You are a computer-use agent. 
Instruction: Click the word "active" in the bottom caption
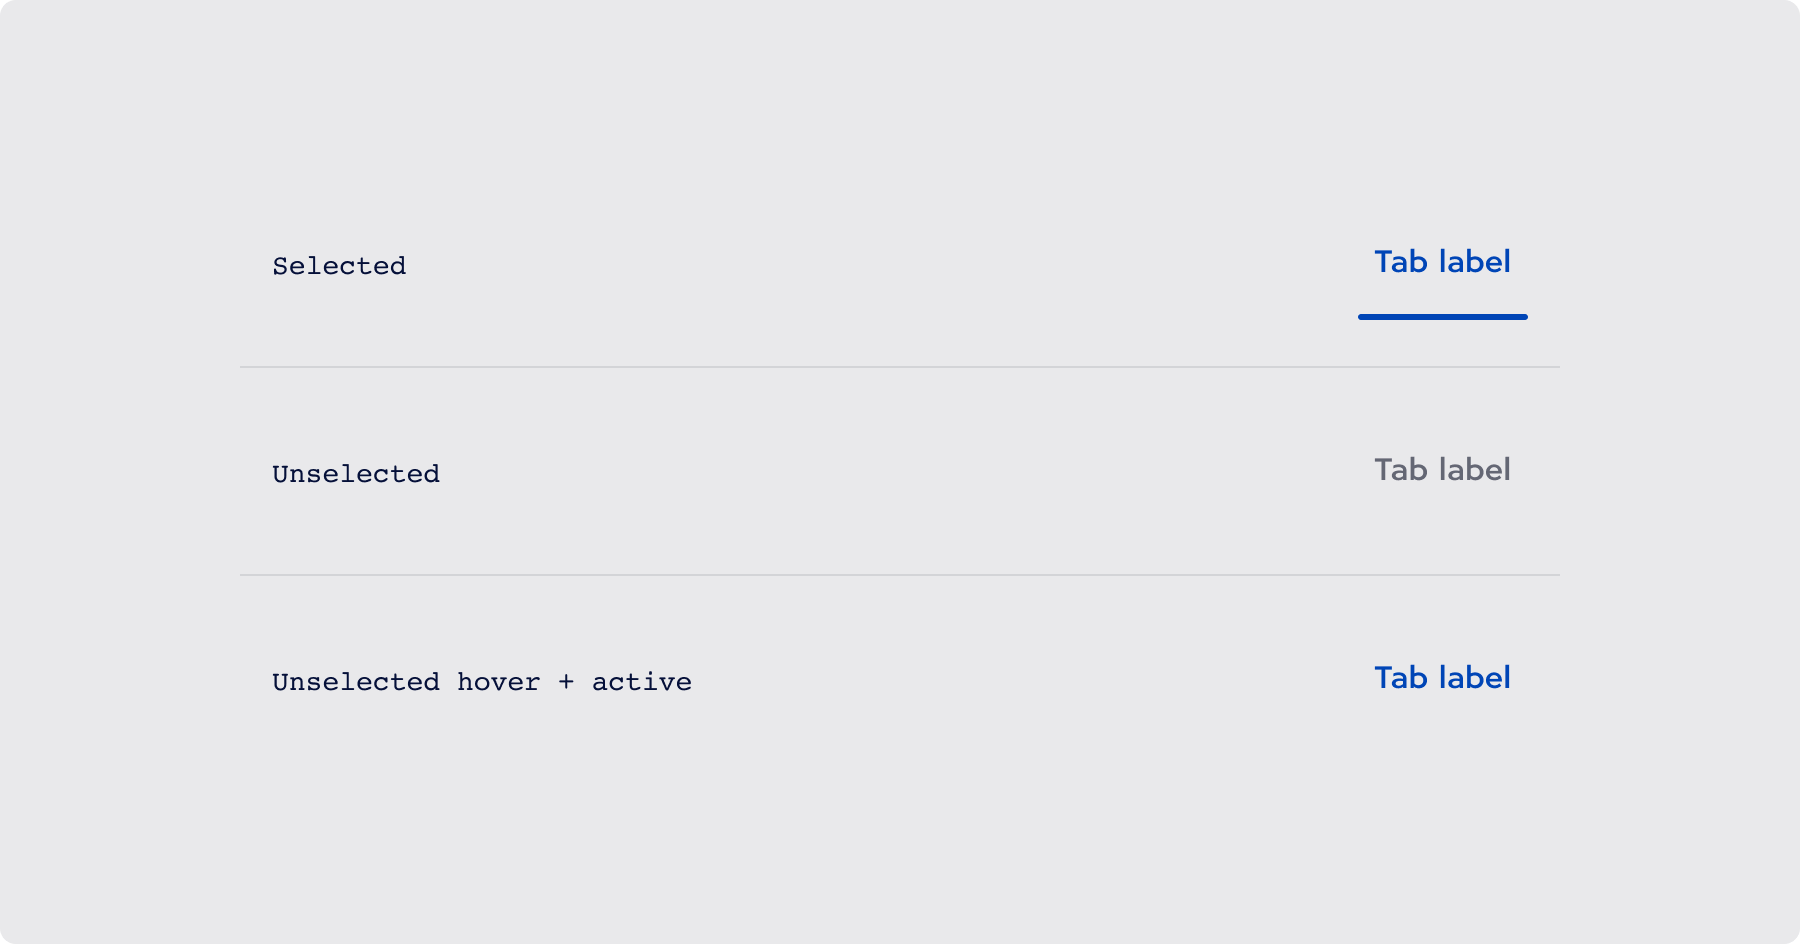click(642, 682)
